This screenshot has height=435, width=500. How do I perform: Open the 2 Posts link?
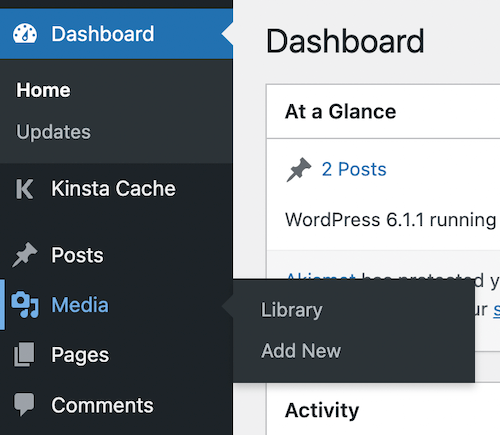(x=354, y=169)
